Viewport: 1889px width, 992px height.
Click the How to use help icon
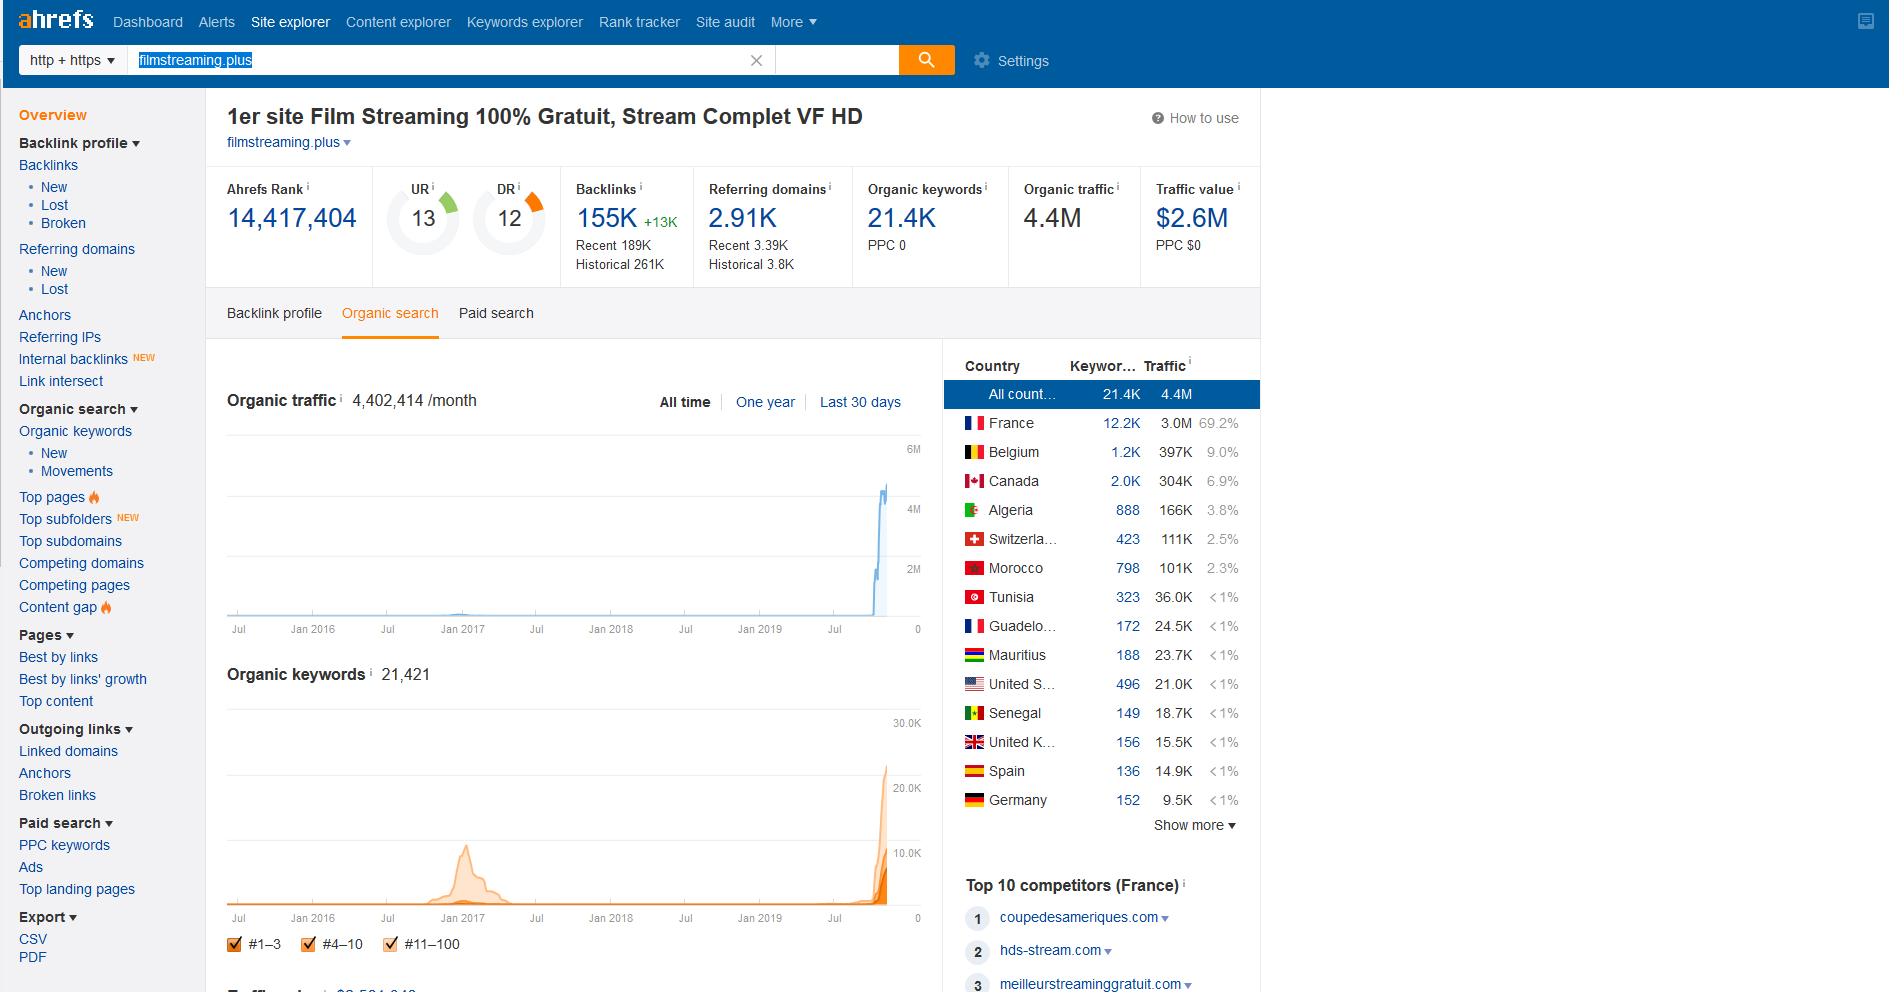pyautogui.click(x=1158, y=118)
